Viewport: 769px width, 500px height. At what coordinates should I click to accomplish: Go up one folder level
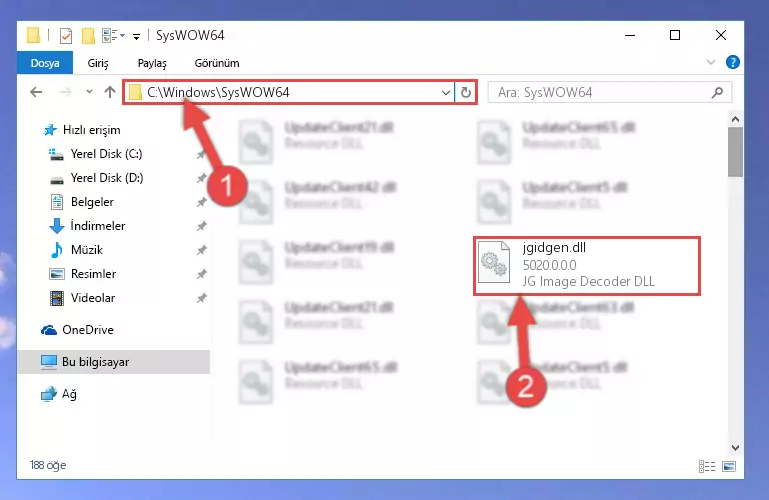pos(110,92)
